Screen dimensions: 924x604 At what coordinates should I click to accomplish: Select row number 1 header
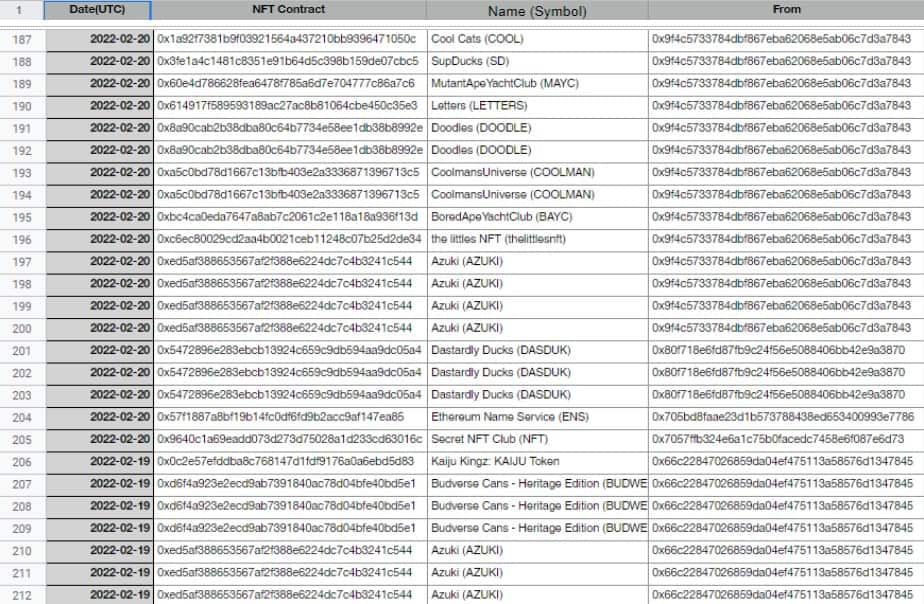click(21, 10)
